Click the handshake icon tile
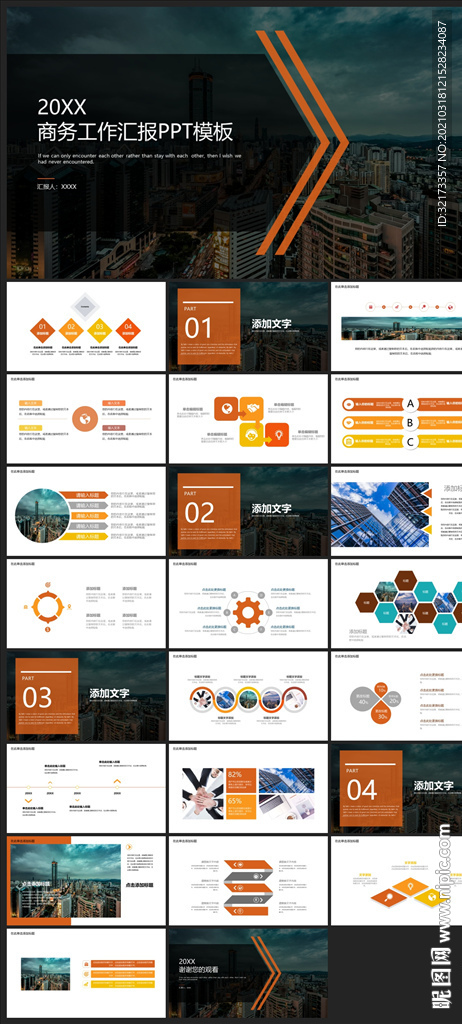The image size is (462, 1024). click(251, 409)
